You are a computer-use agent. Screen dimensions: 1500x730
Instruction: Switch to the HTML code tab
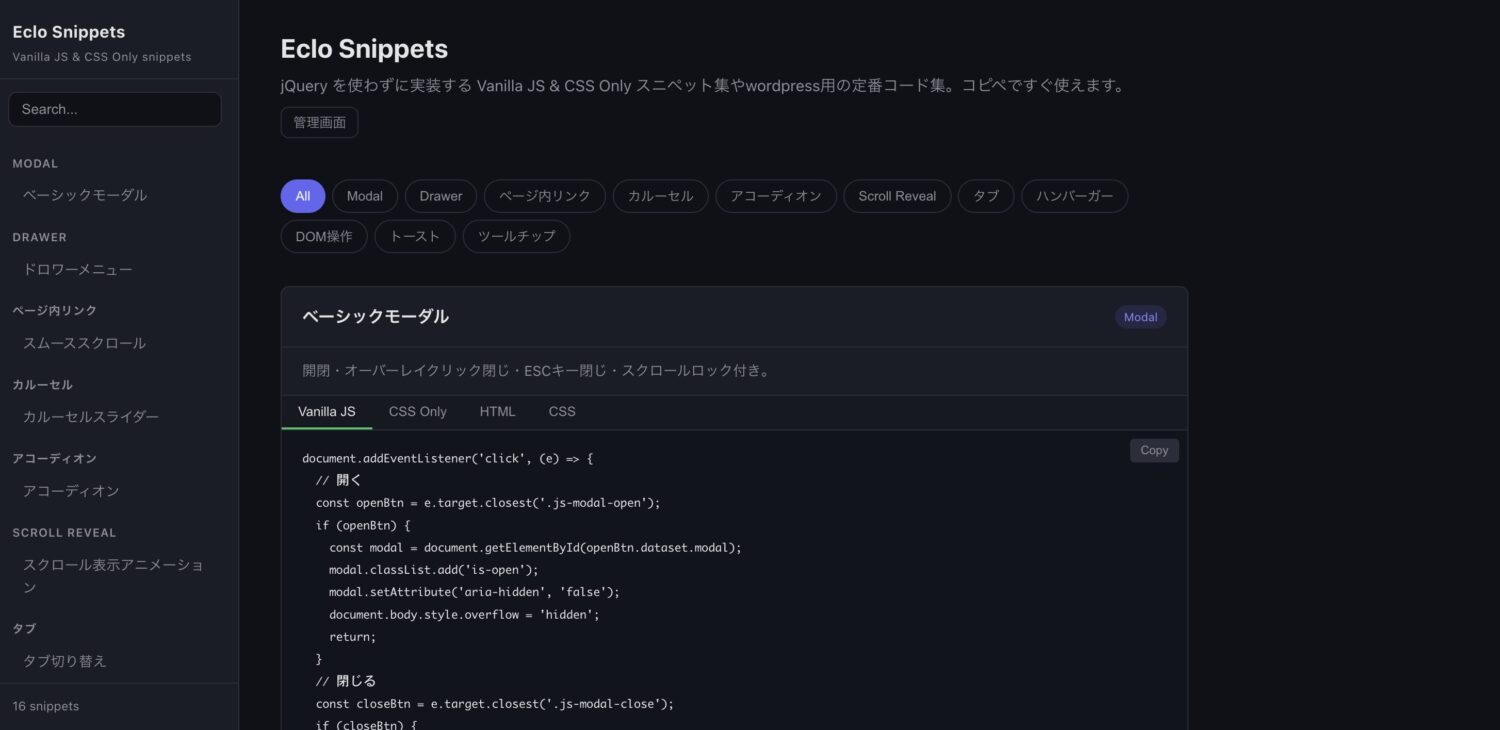(x=497, y=412)
